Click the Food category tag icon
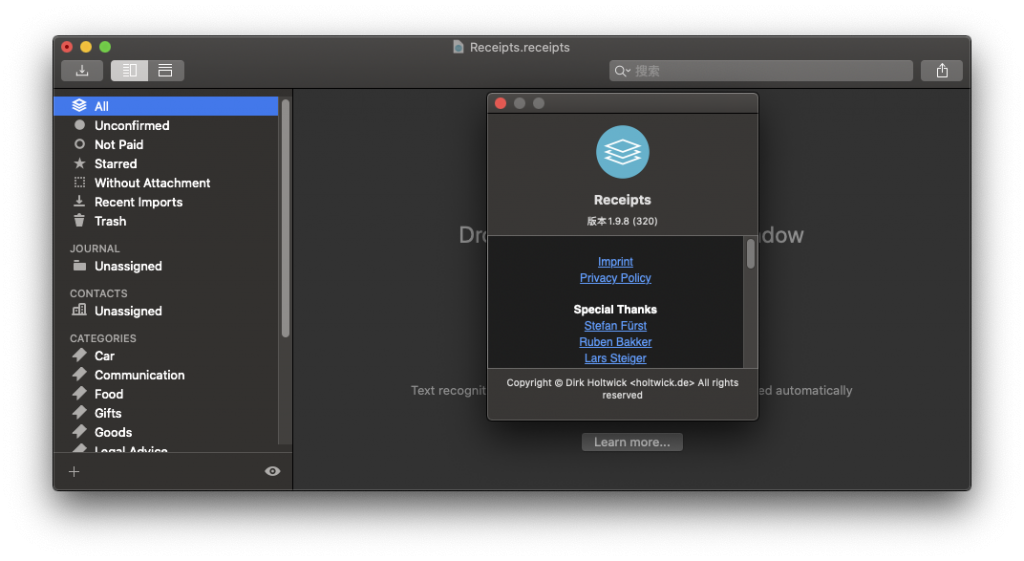1024x561 pixels. (x=79, y=393)
